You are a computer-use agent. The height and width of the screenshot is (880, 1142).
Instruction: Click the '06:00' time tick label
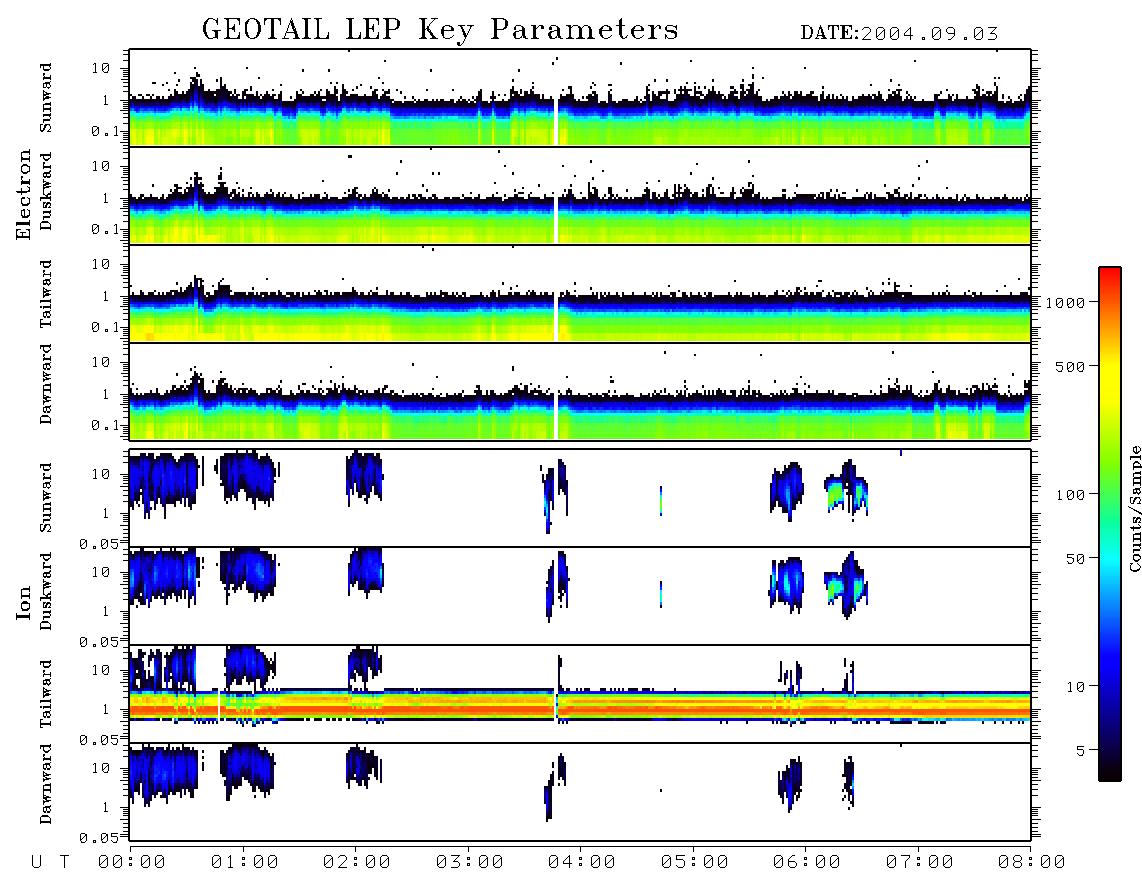(807, 862)
